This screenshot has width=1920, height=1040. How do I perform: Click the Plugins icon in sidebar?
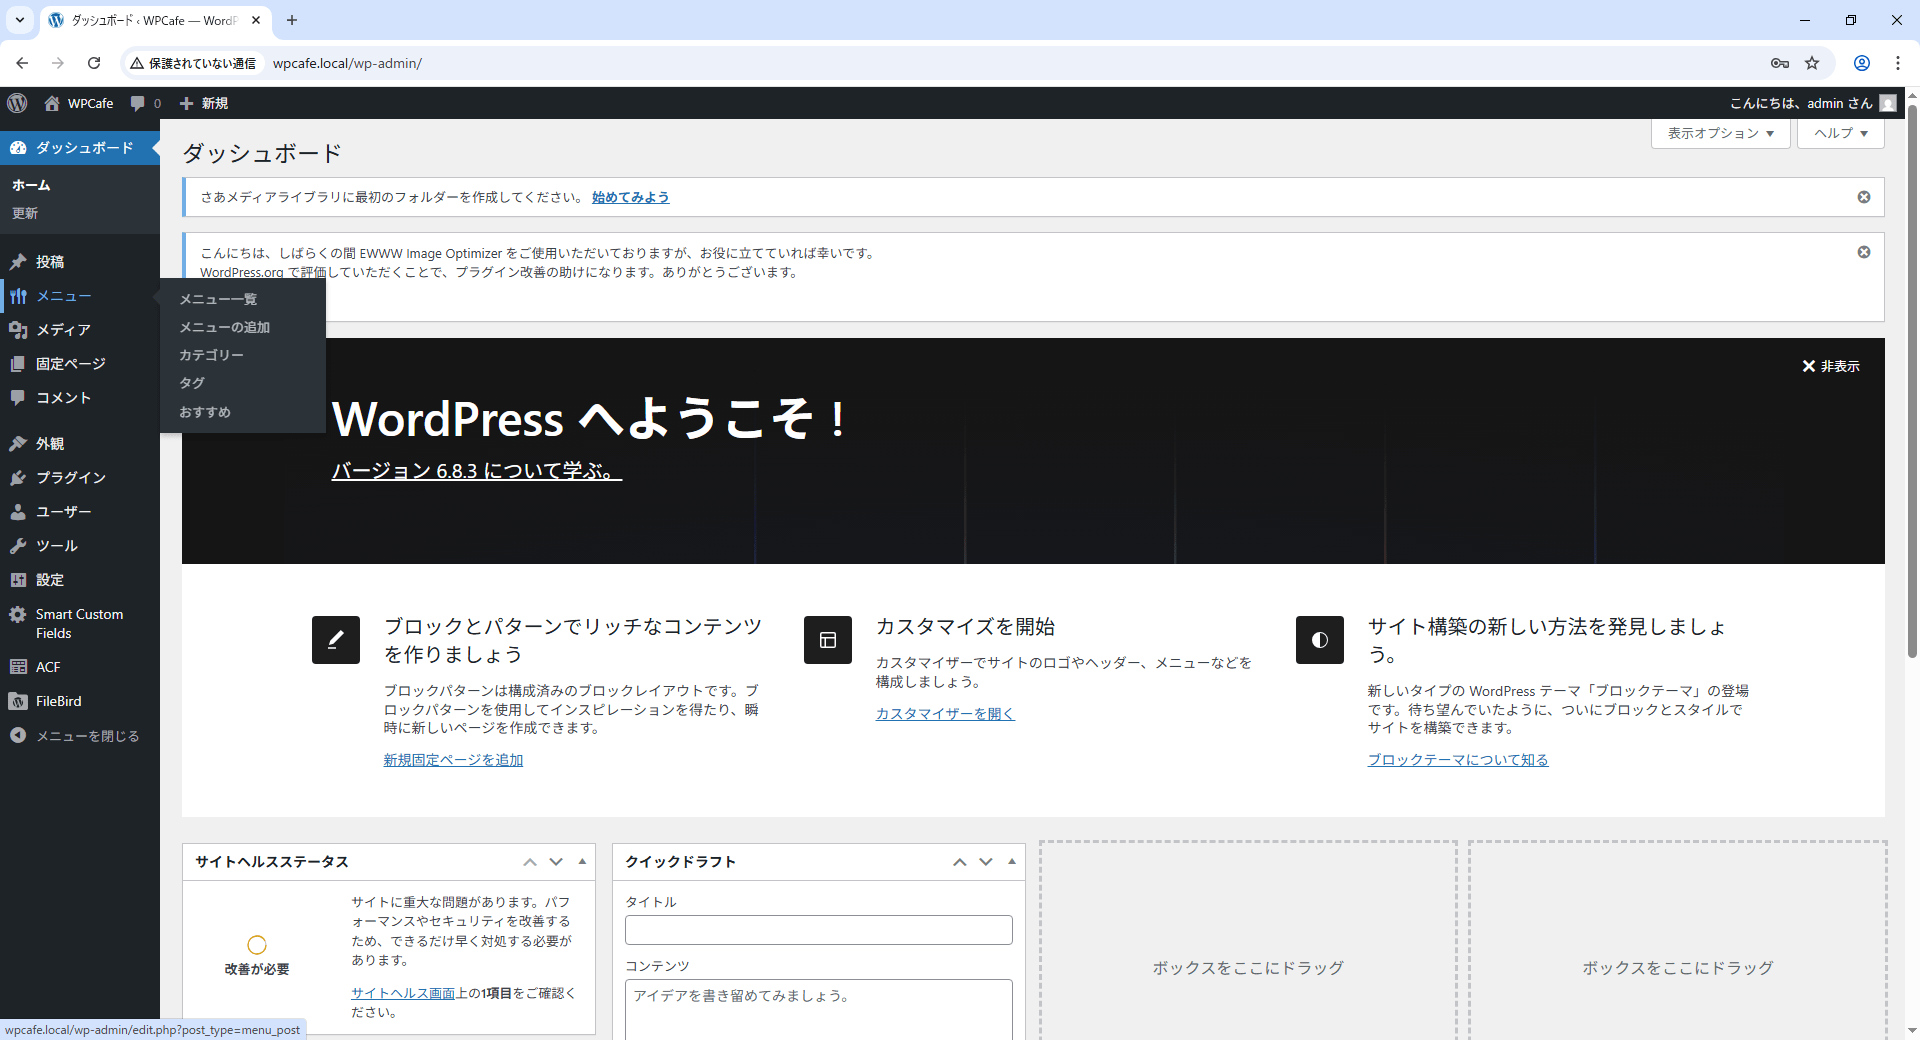[x=18, y=478]
